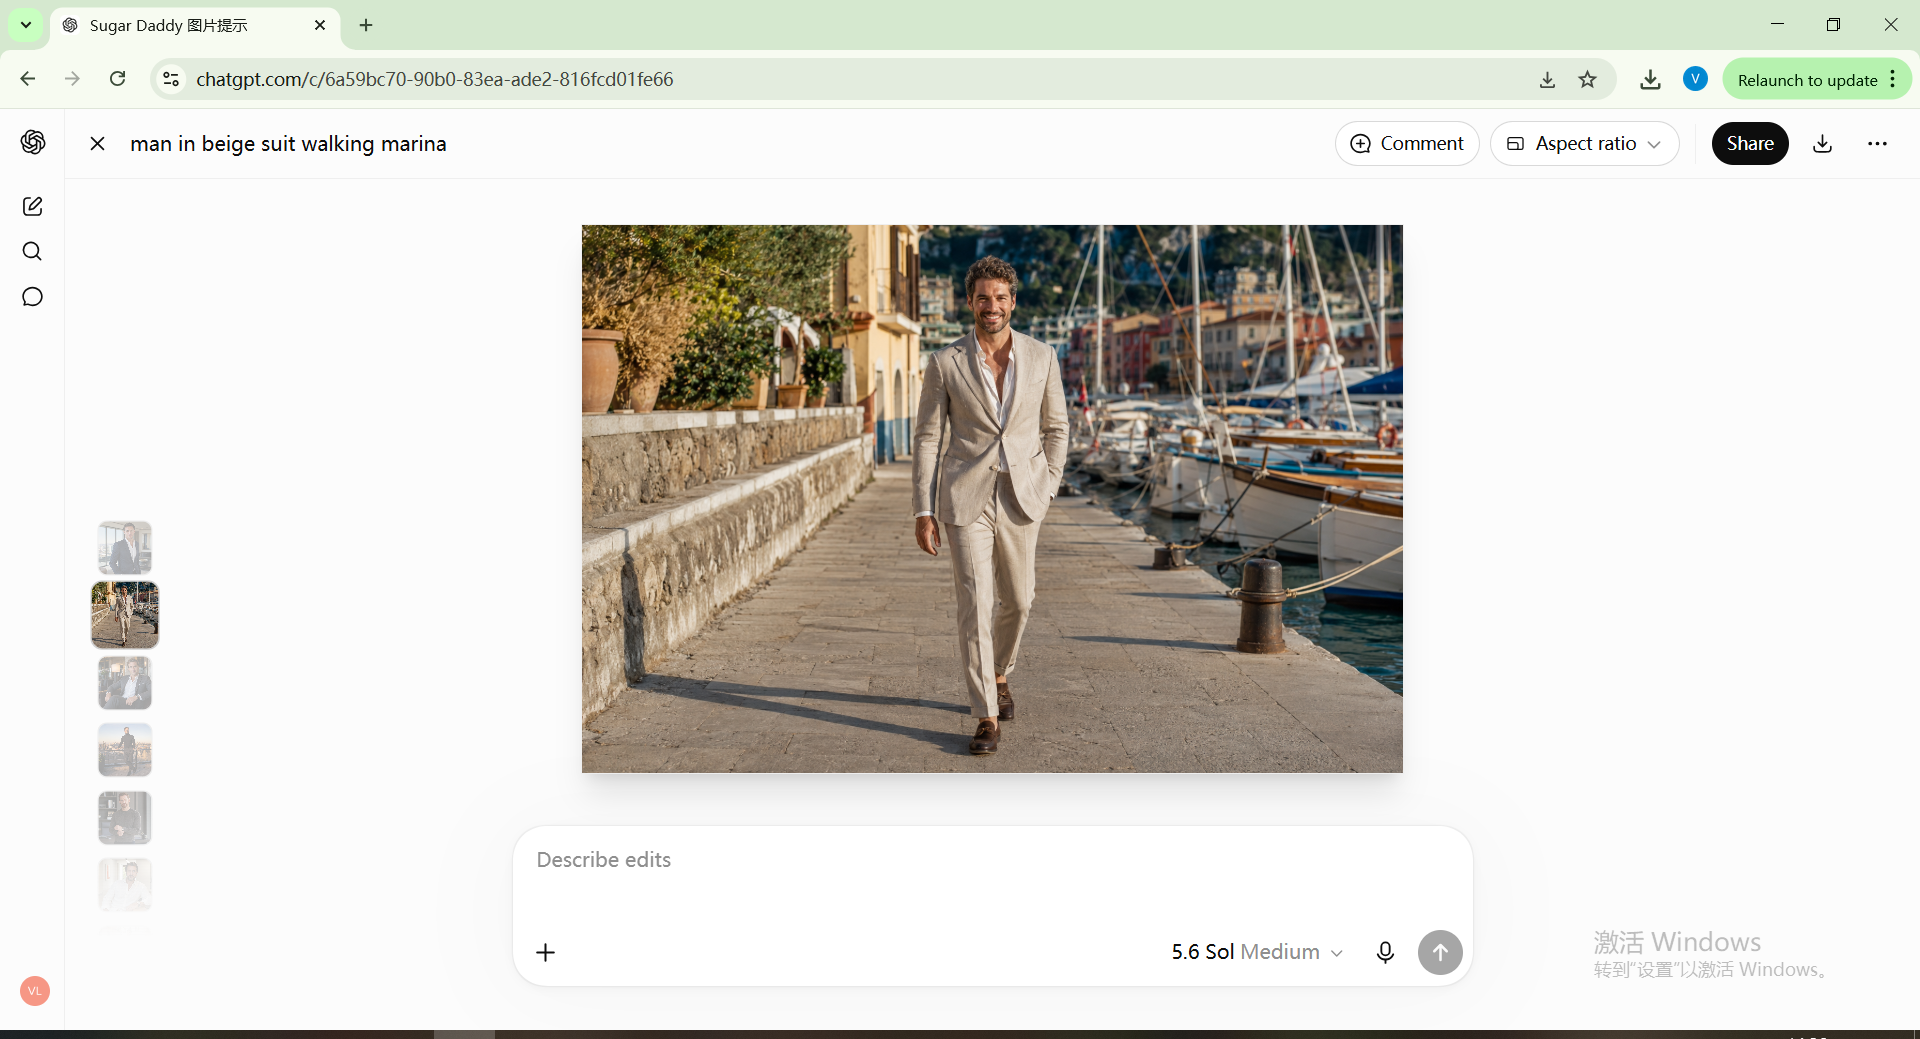This screenshot has width=1920, height=1039.
Task: Open browser downloads tray icon
Action: pyautogui.click(x=1650, y=80)
